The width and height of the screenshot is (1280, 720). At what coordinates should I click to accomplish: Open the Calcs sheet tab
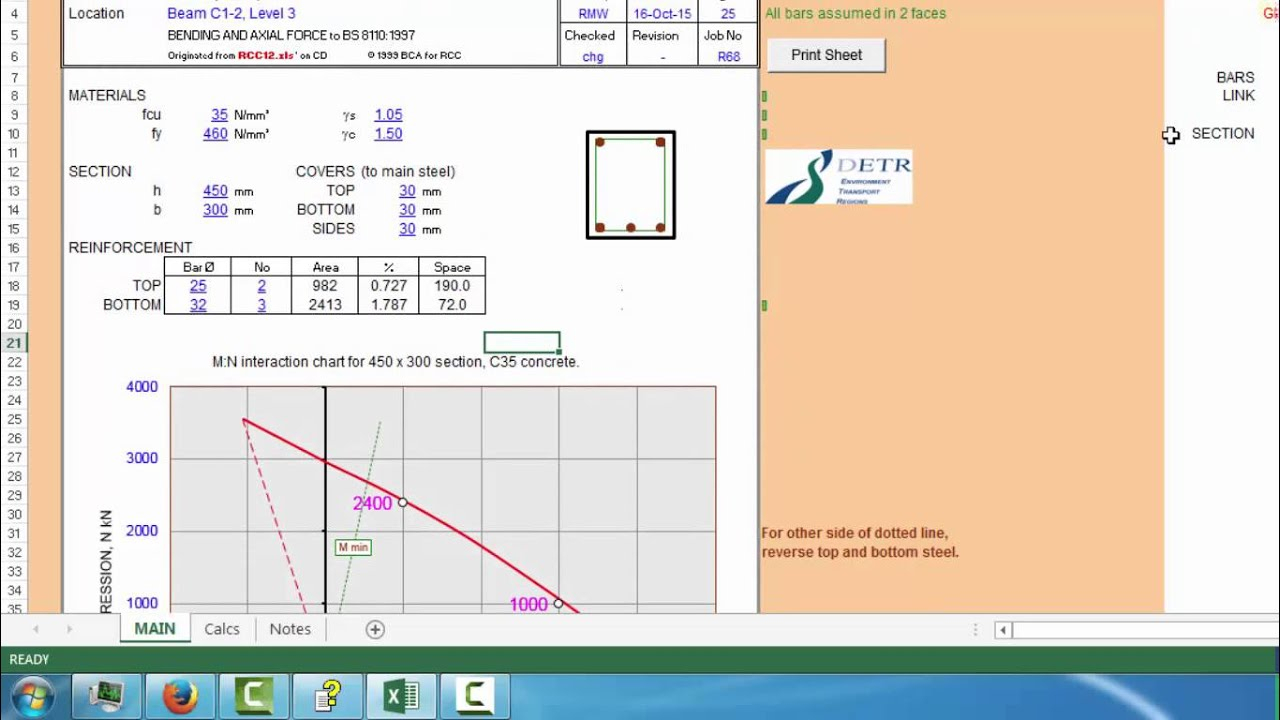[x=222, y=629]
